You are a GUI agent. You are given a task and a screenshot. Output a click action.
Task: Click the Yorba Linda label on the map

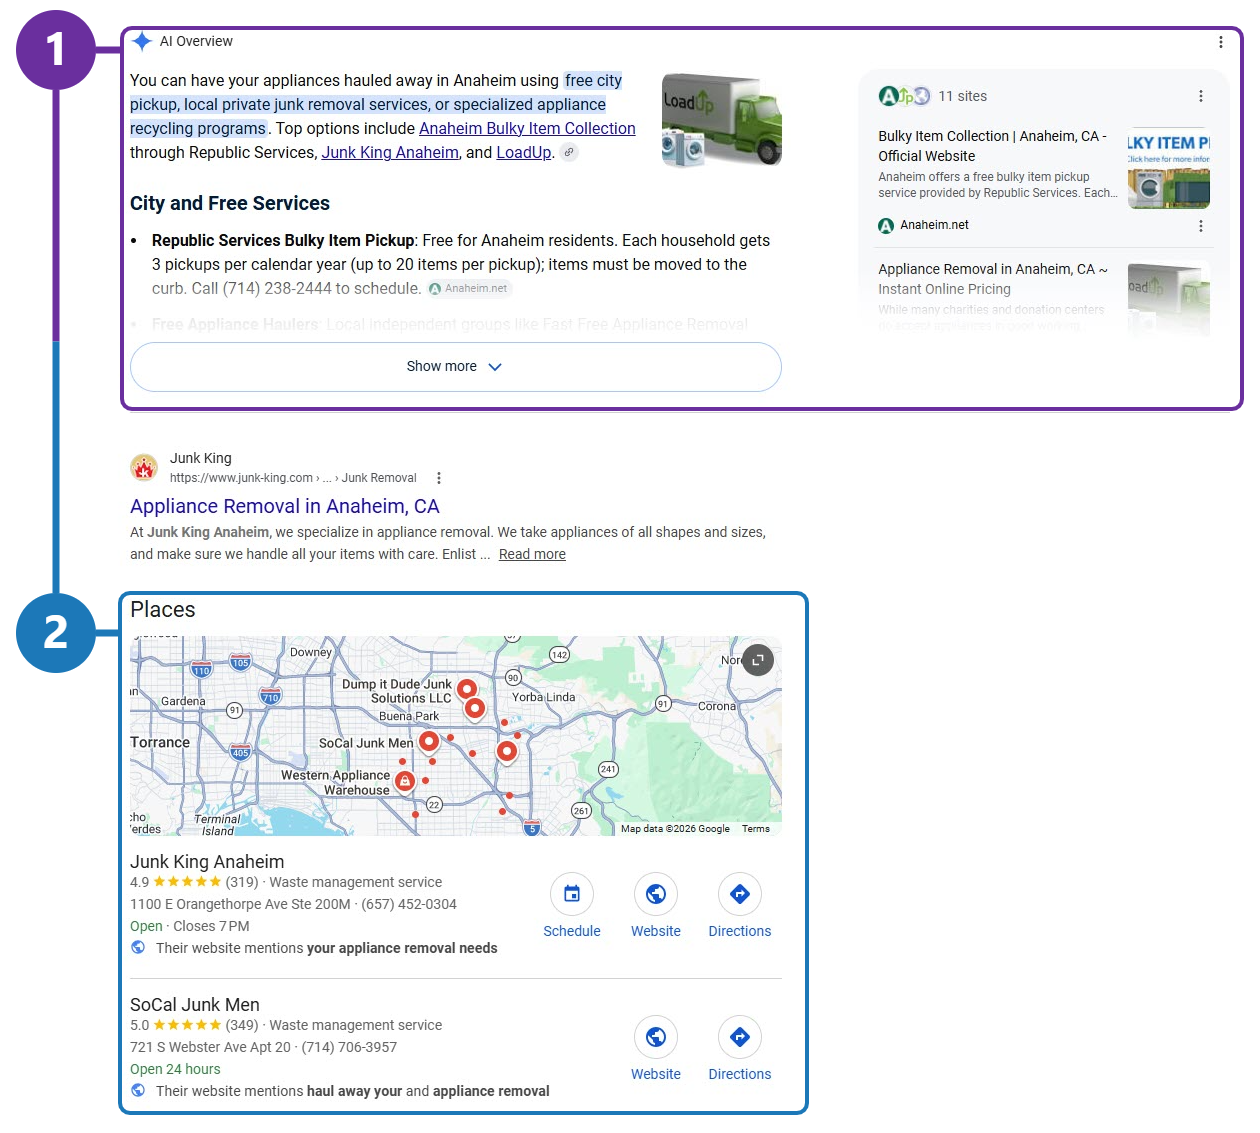click(x=543, y=697)
